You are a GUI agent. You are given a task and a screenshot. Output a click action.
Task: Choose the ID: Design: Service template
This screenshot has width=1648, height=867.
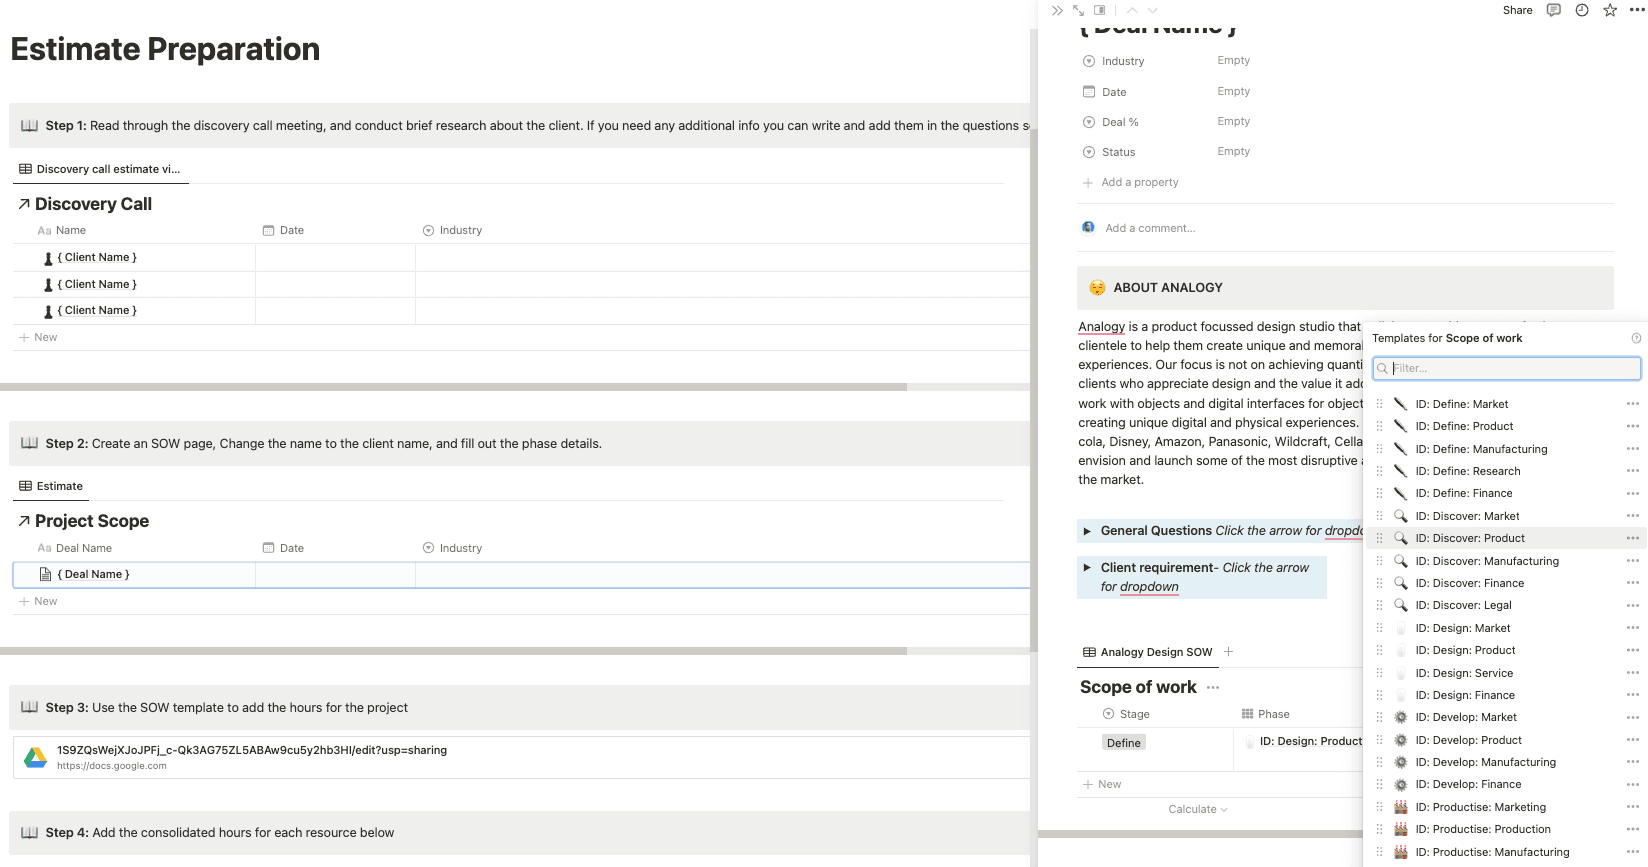point(1463,673)
